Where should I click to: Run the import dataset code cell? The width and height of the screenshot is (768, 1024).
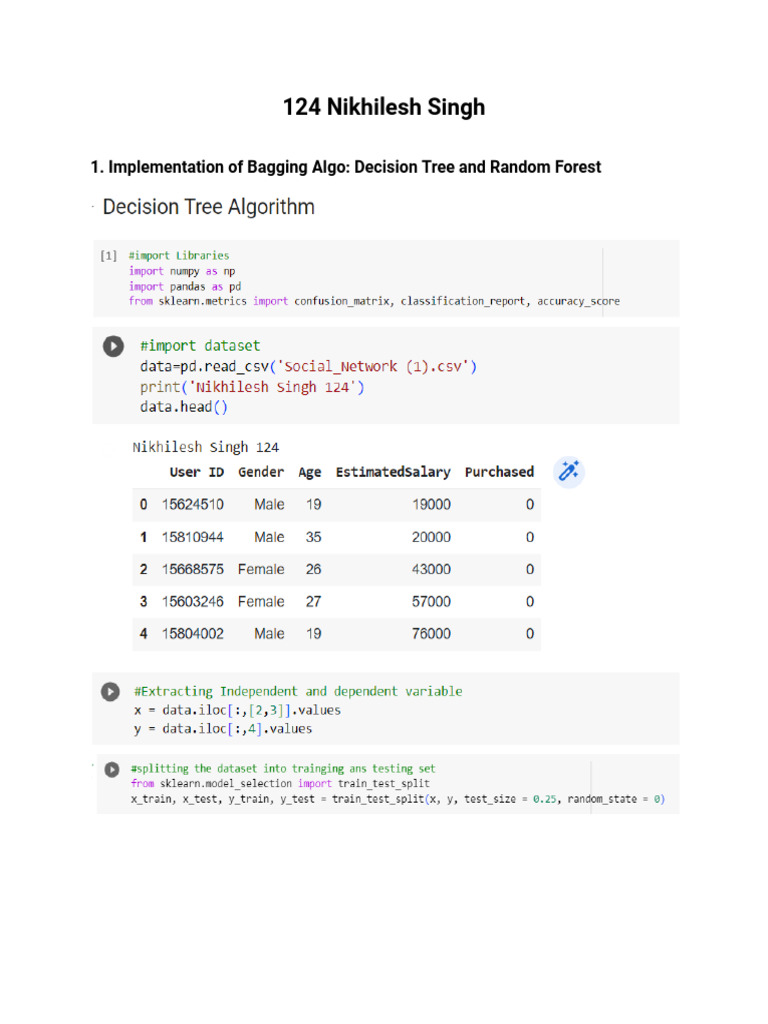[x=114, y=346]
